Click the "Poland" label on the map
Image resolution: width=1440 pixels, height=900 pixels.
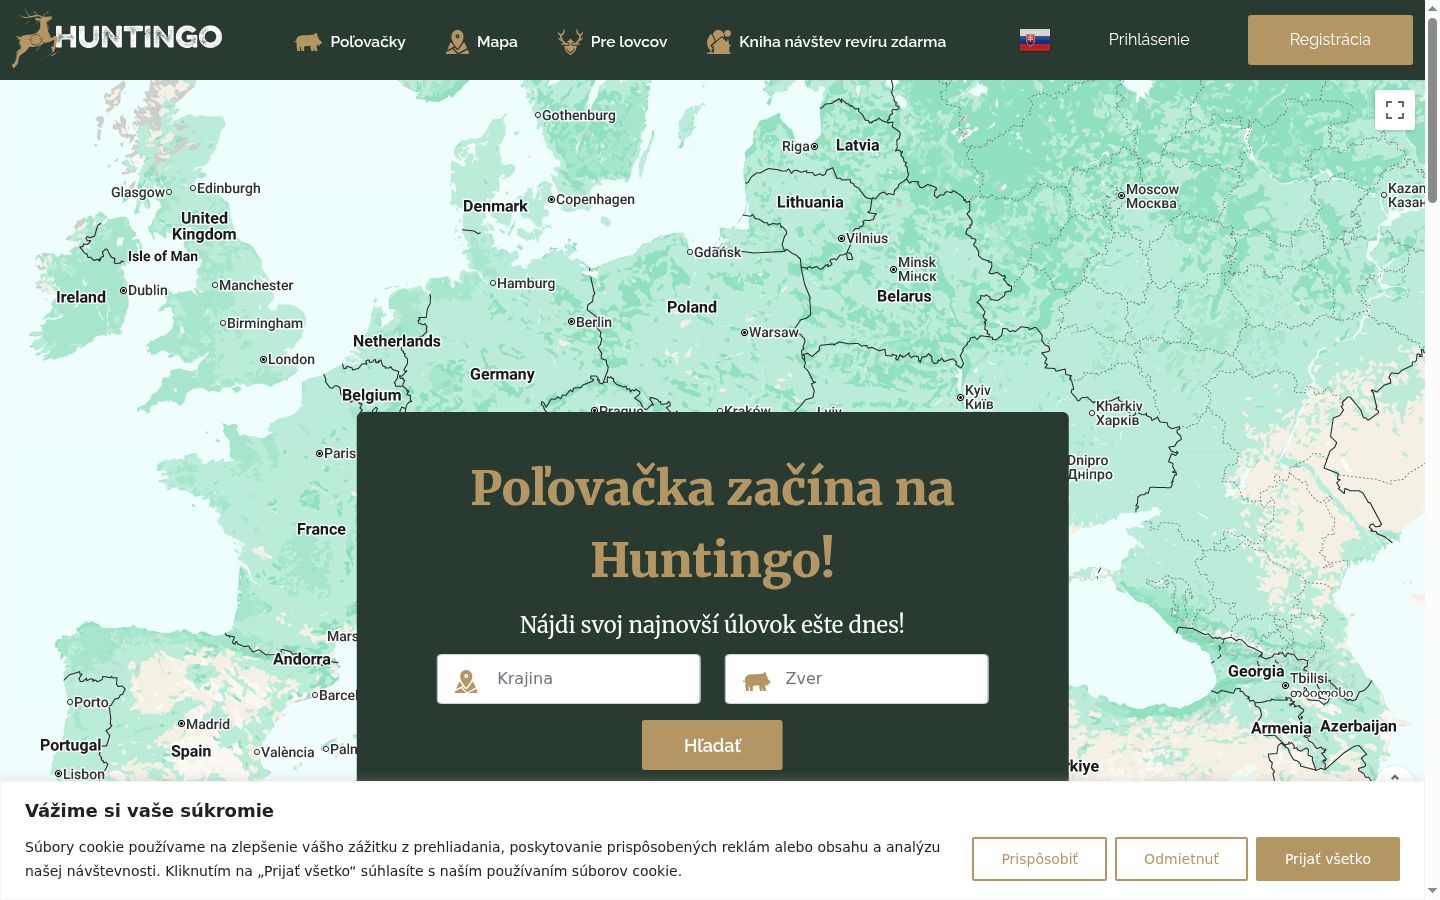coord(692,307)
